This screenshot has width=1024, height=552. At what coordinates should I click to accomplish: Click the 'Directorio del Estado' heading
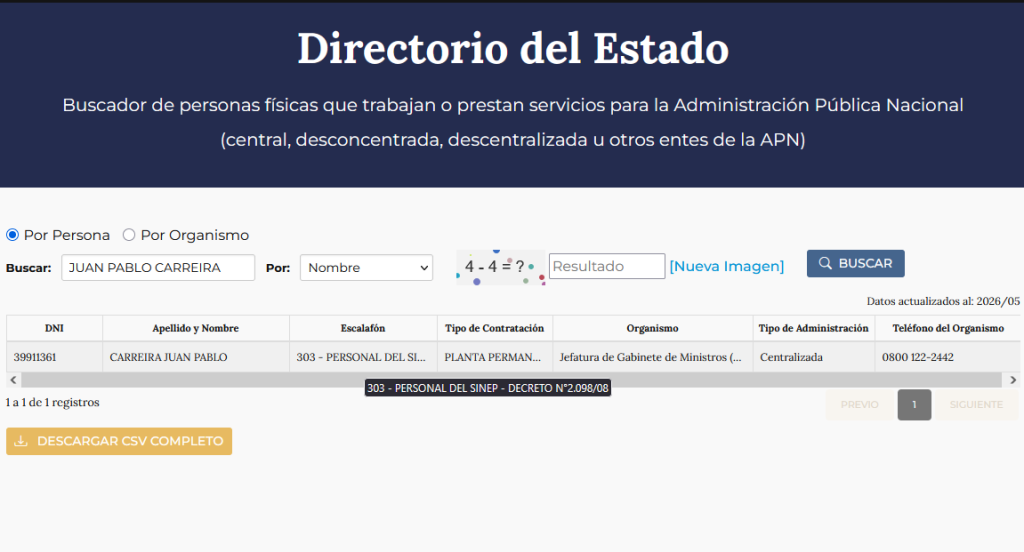[x=513, y=48]
